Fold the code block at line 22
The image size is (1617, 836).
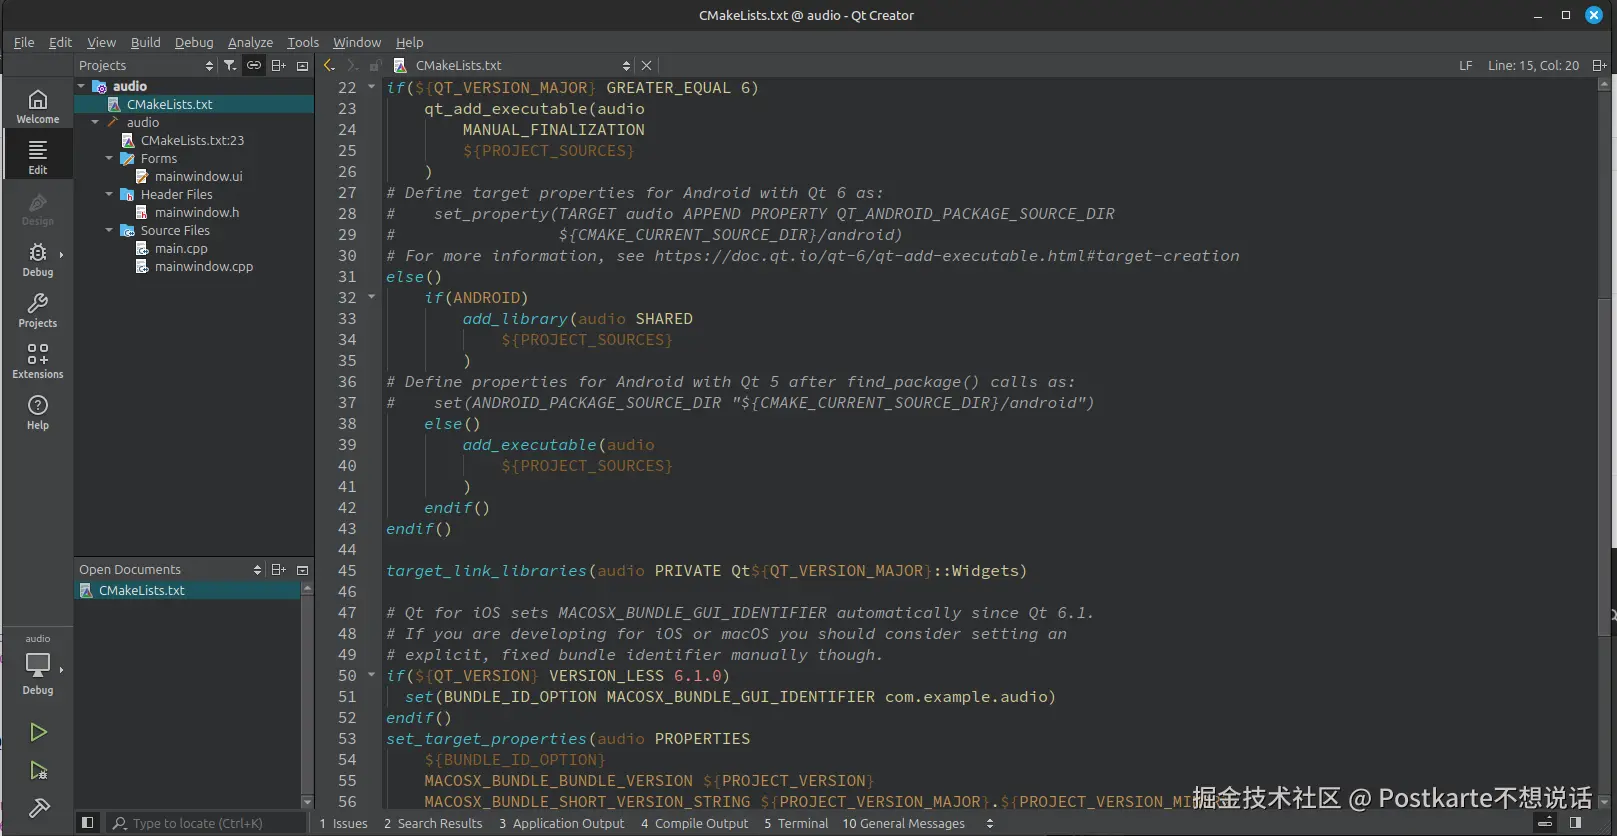tap(372, 87)
